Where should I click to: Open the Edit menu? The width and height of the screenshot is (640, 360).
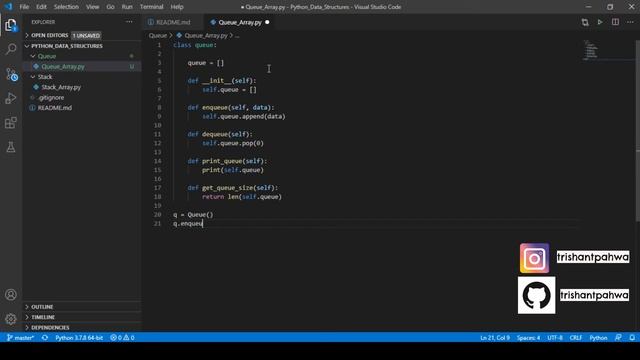coord(41,7)
